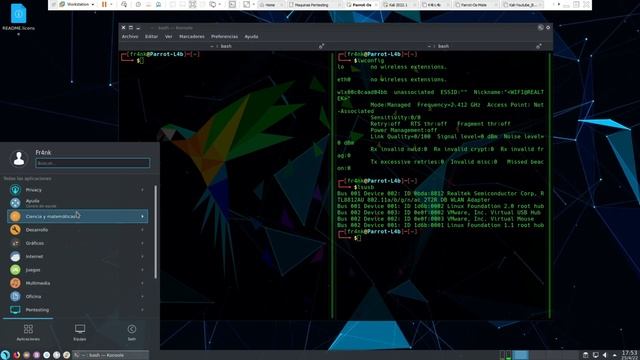Click the Fr4nk user avatar
Viewport: 640px width, 360px height.
19,158
